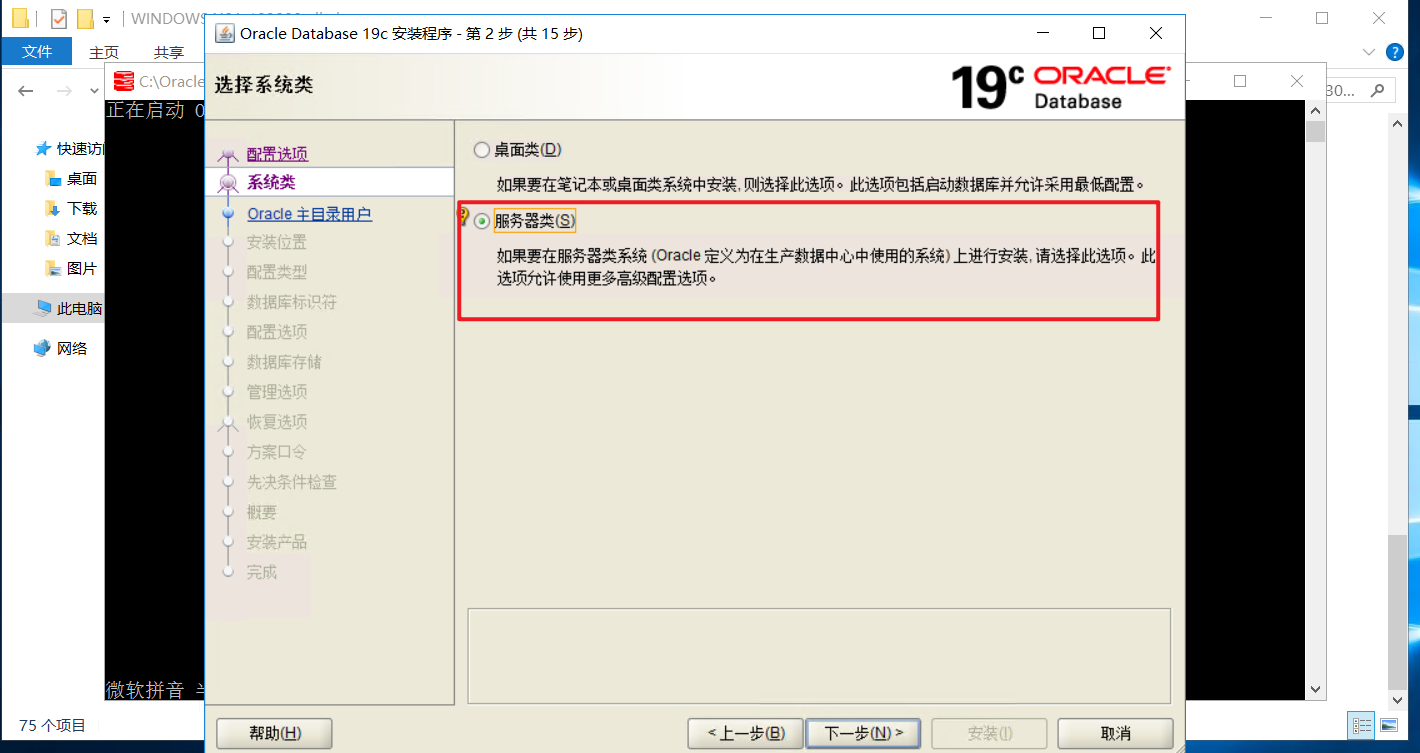The image size is (1420, 753).
Task: Click the Explorer quick access properties checkmark icon
Action: click(59, 18)
